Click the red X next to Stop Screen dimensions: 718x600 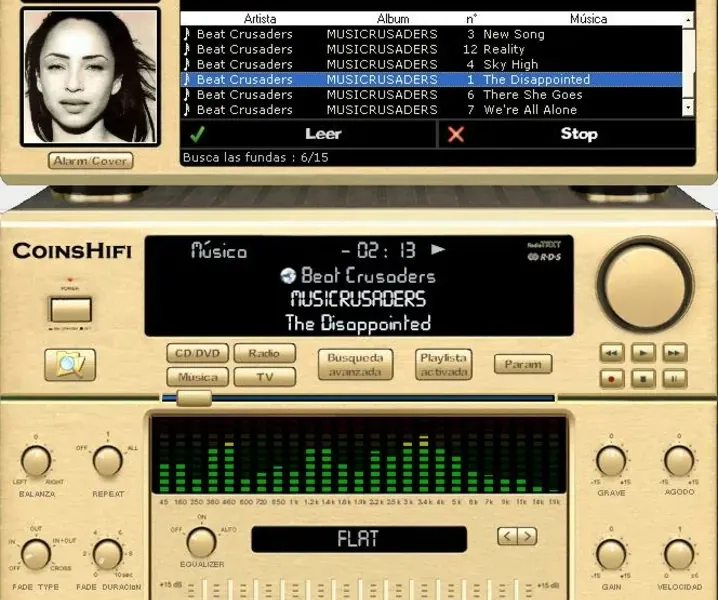456,134
